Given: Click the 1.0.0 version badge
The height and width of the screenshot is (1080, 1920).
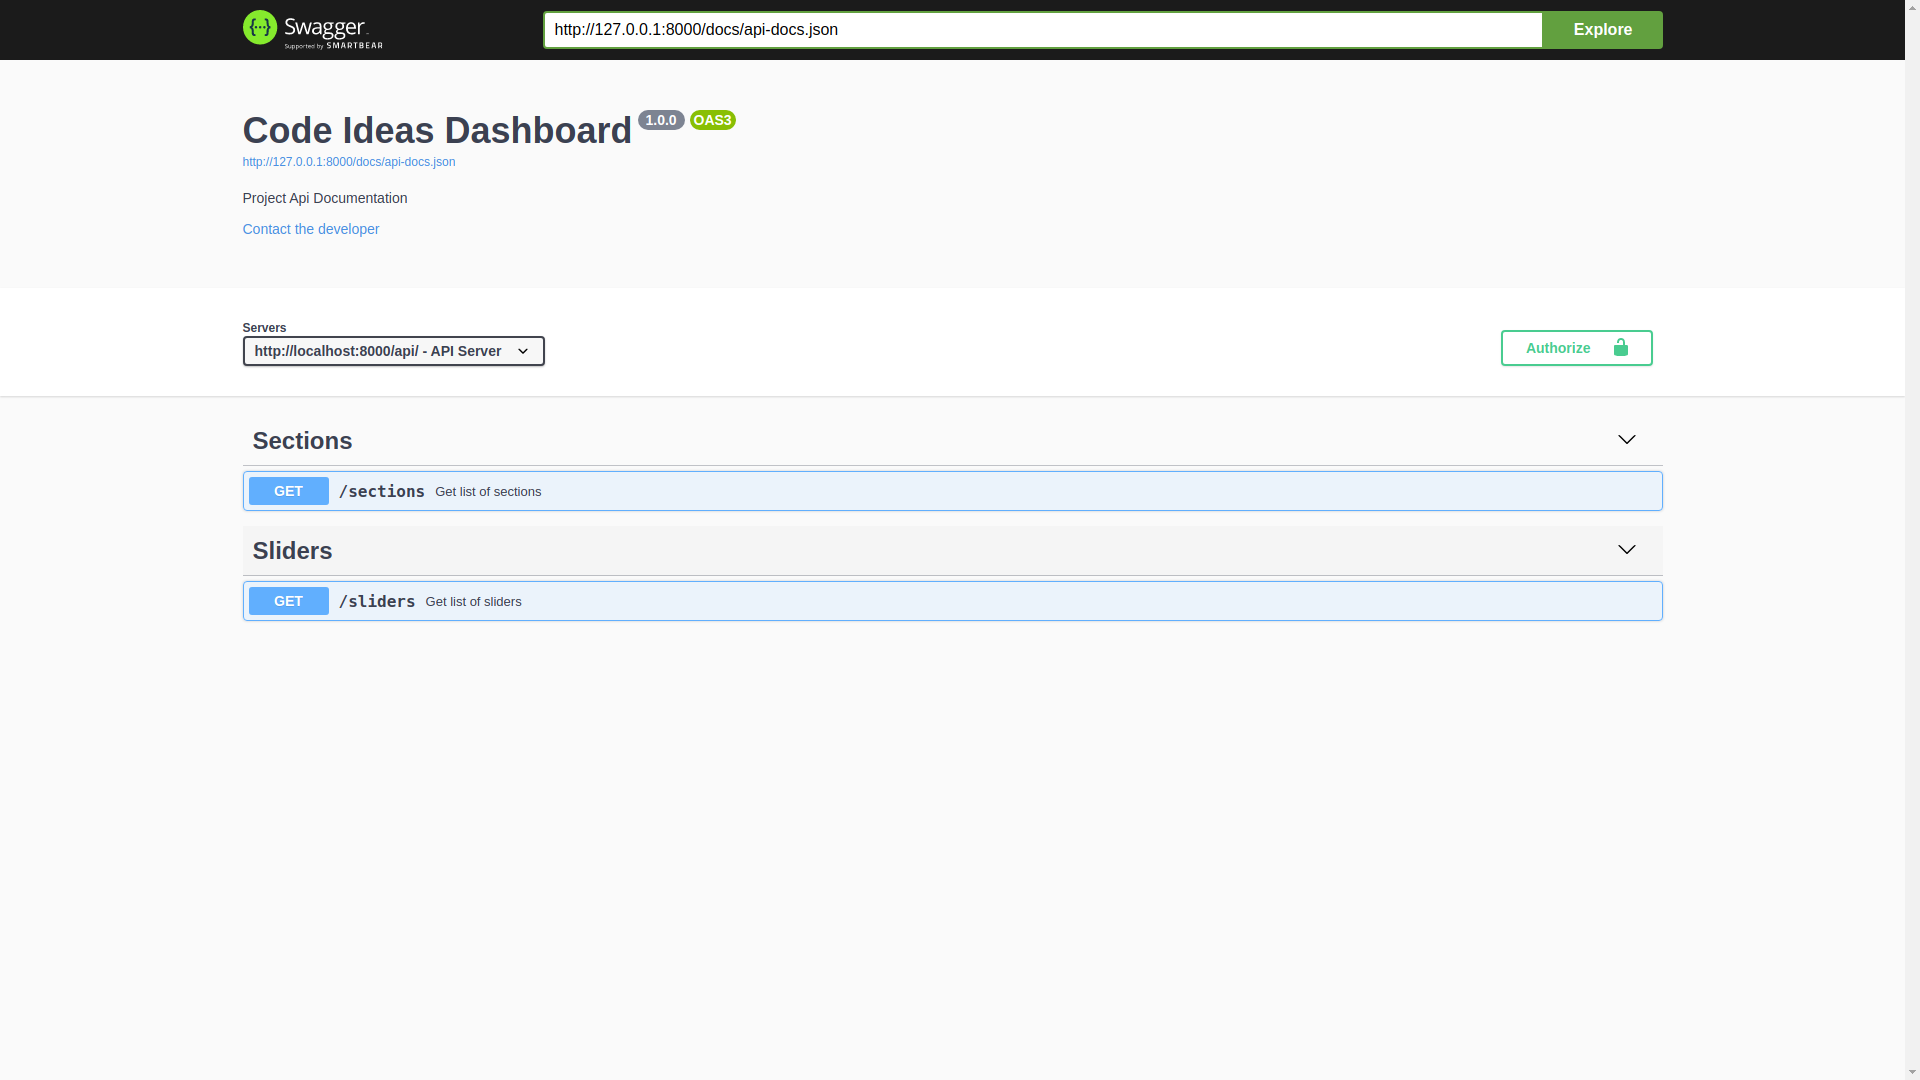Looking at the screenshot, I should coord(660,120).
